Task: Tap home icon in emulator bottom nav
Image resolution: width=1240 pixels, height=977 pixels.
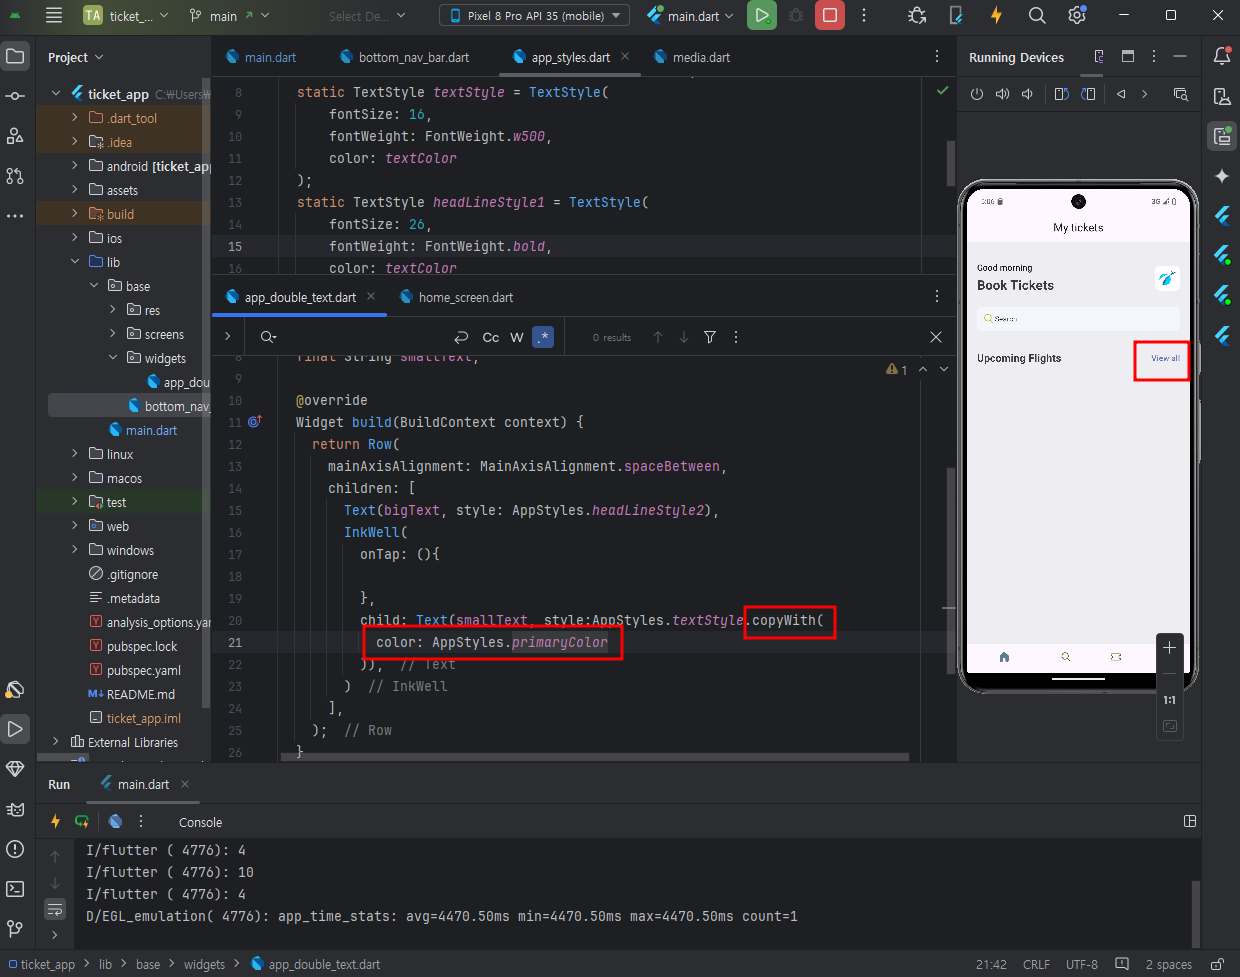Action: click(x=1004, y=657)
